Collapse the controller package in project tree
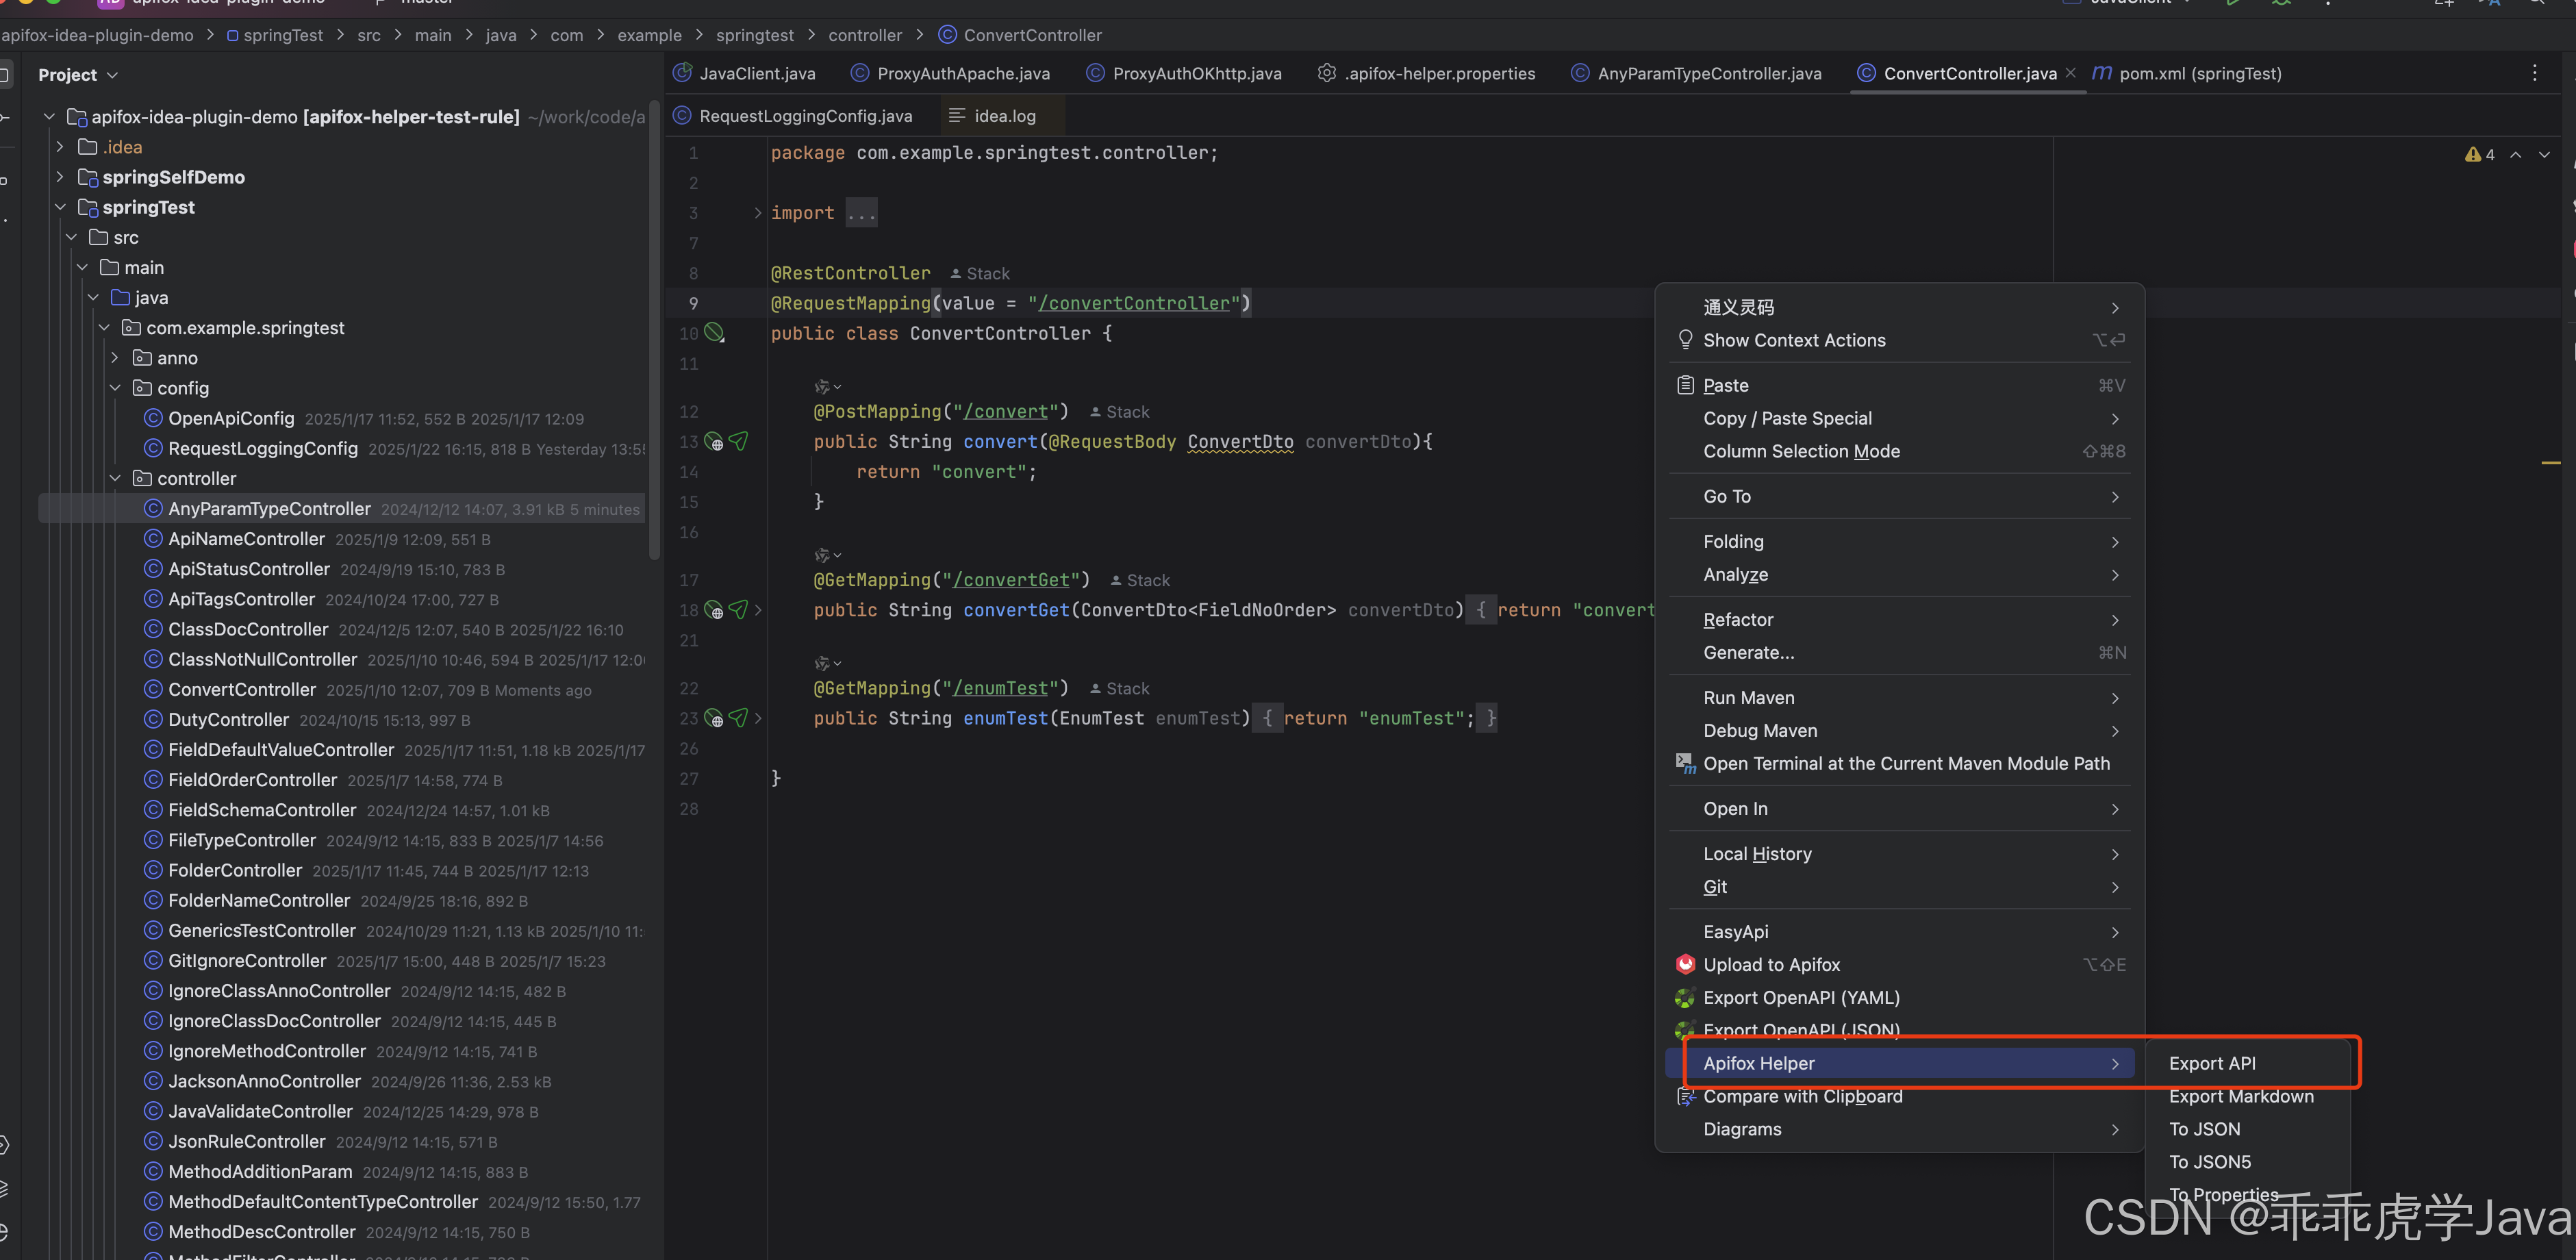Image resolution: width=2576 pixels, height=1260 pixels. click(x=115, y=478)
